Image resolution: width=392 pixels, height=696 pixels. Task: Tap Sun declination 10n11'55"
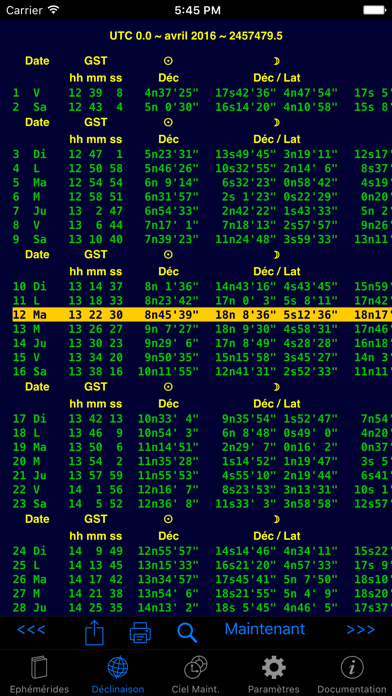168,372
